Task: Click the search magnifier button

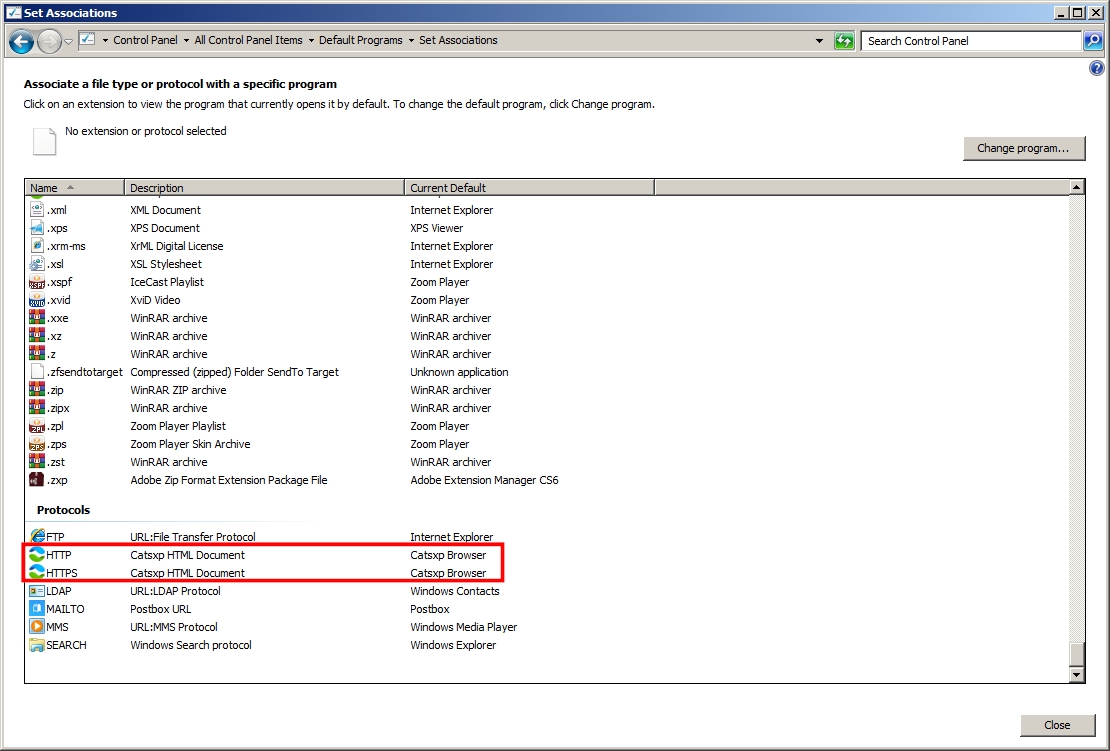Action: click(1093, 41)
